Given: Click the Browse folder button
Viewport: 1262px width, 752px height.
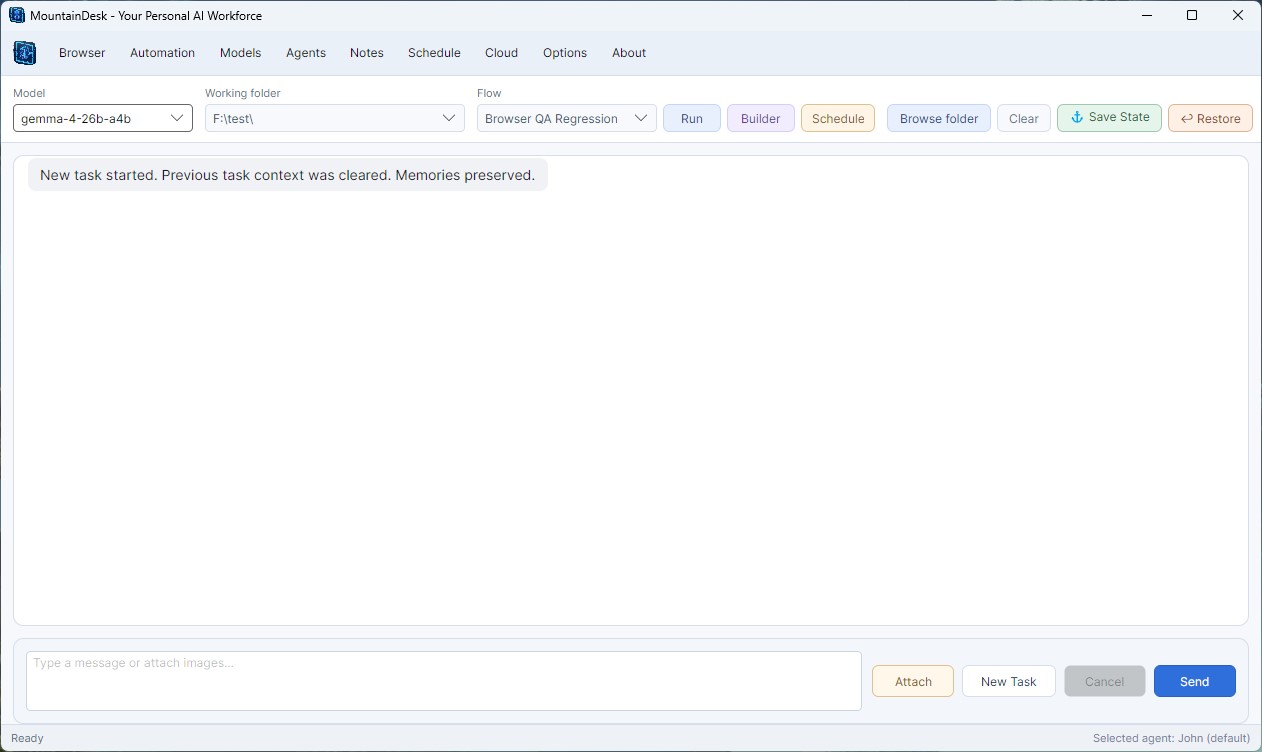Looking at the screenshot, I should click(x=939, y=118).
